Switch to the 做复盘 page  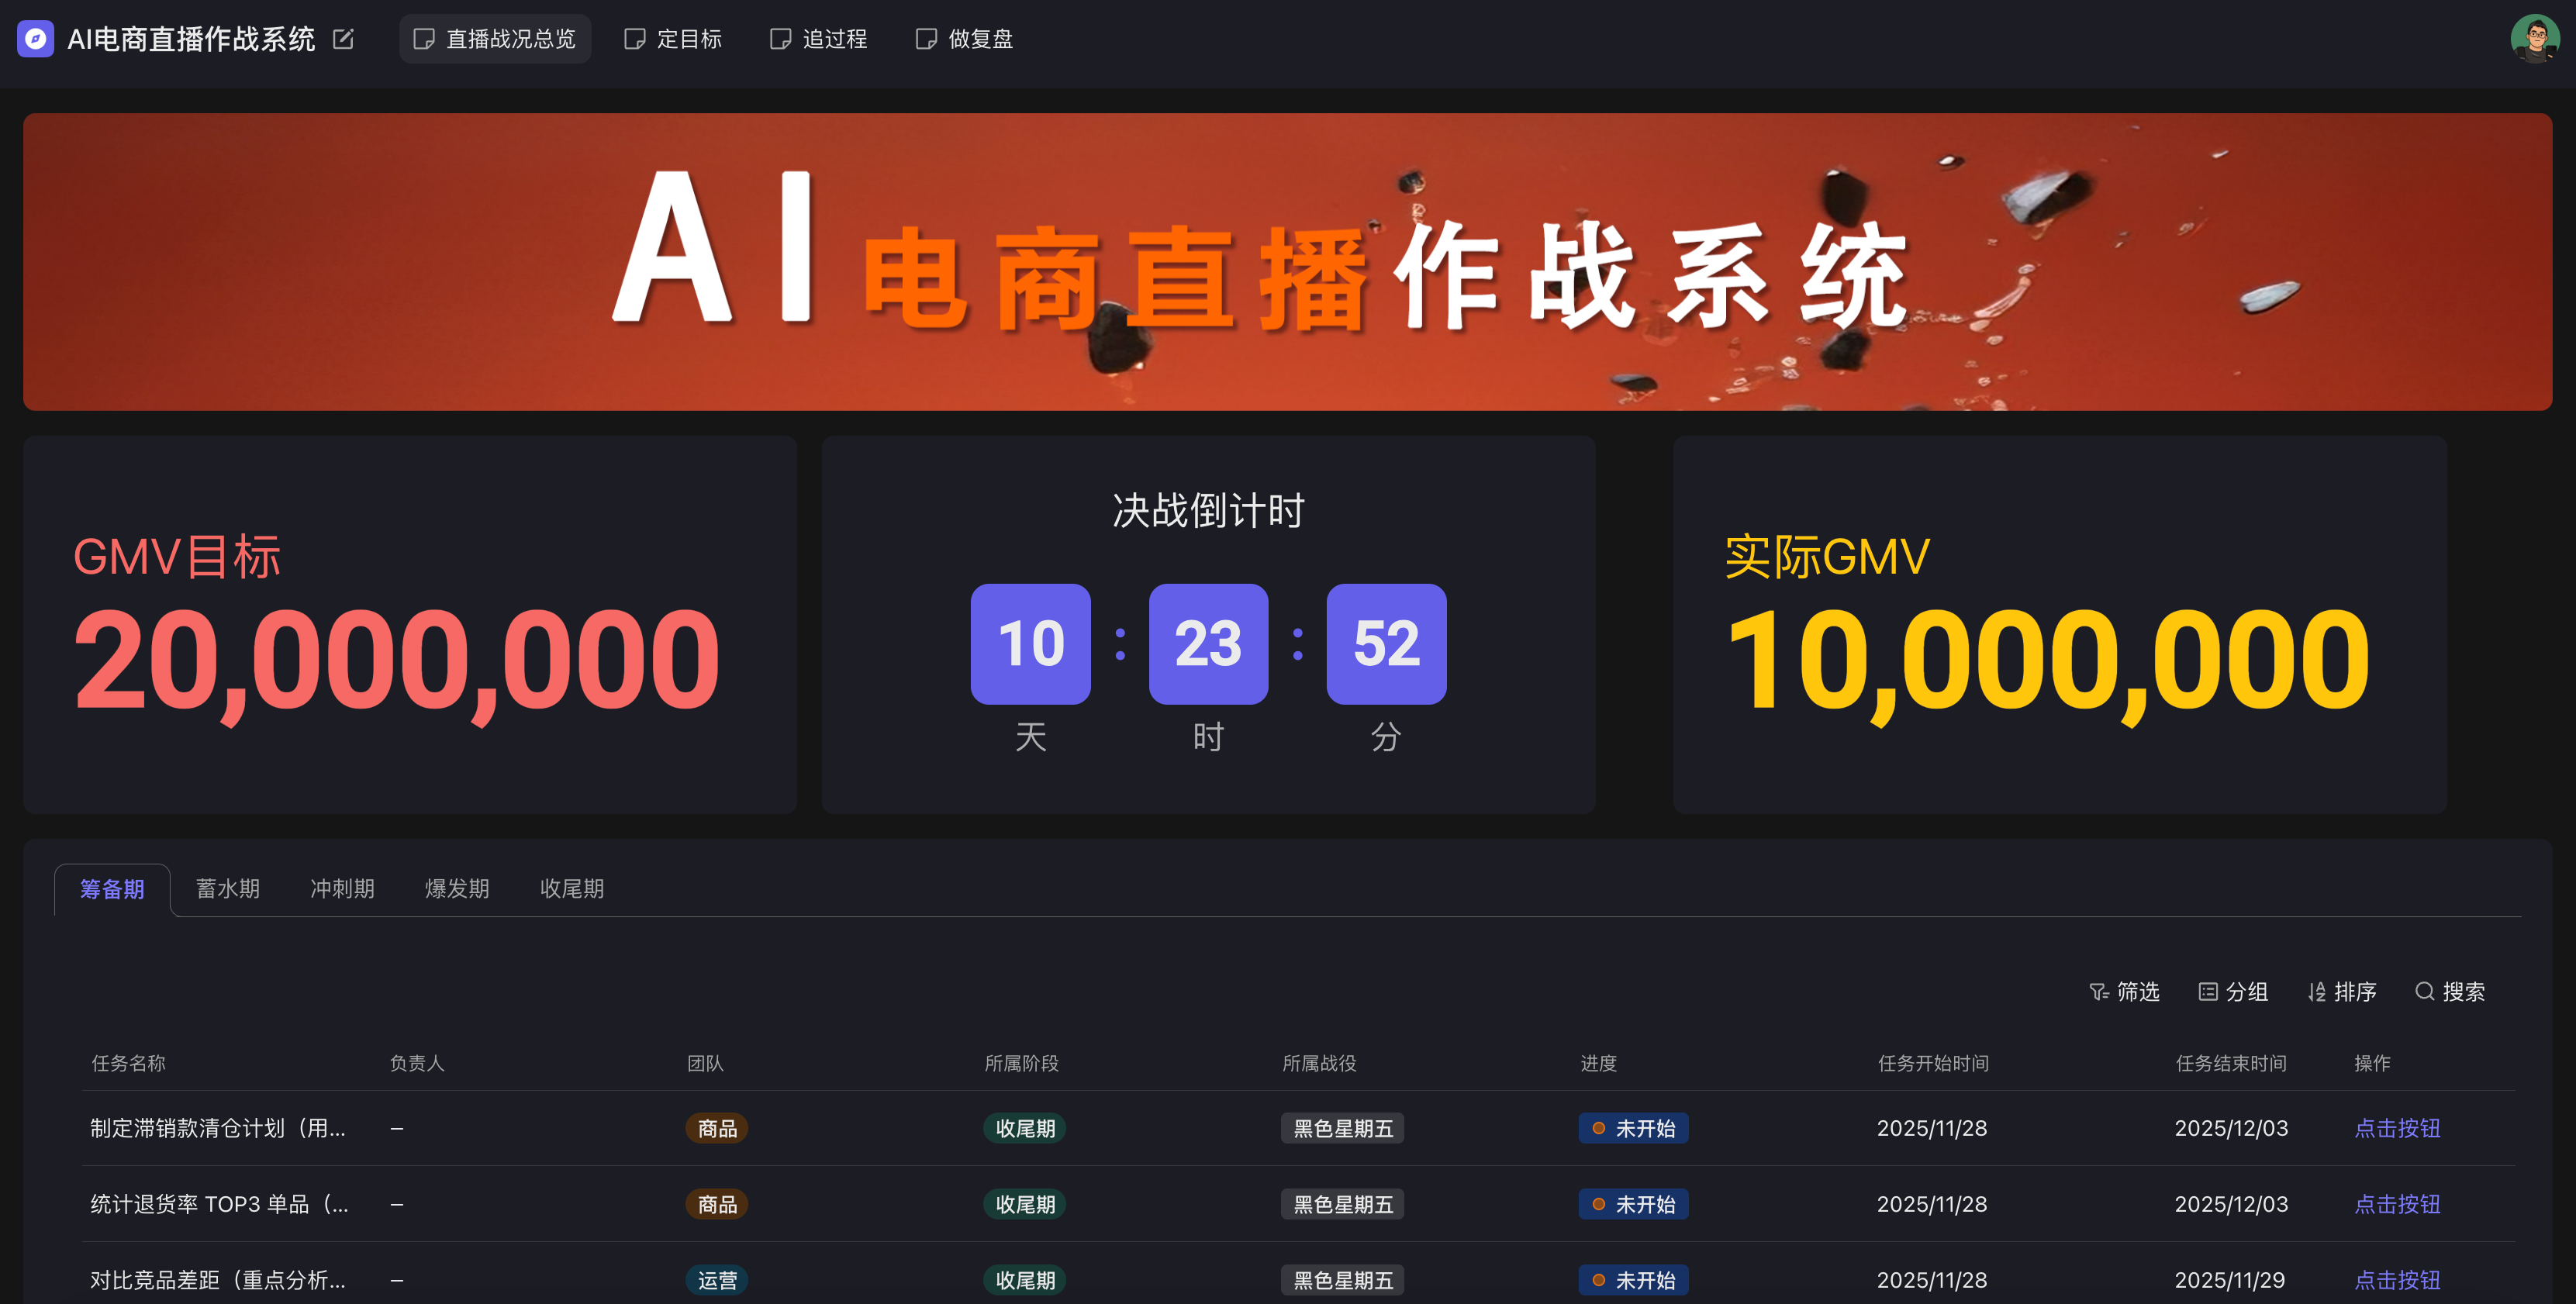[x=965, y=39]
